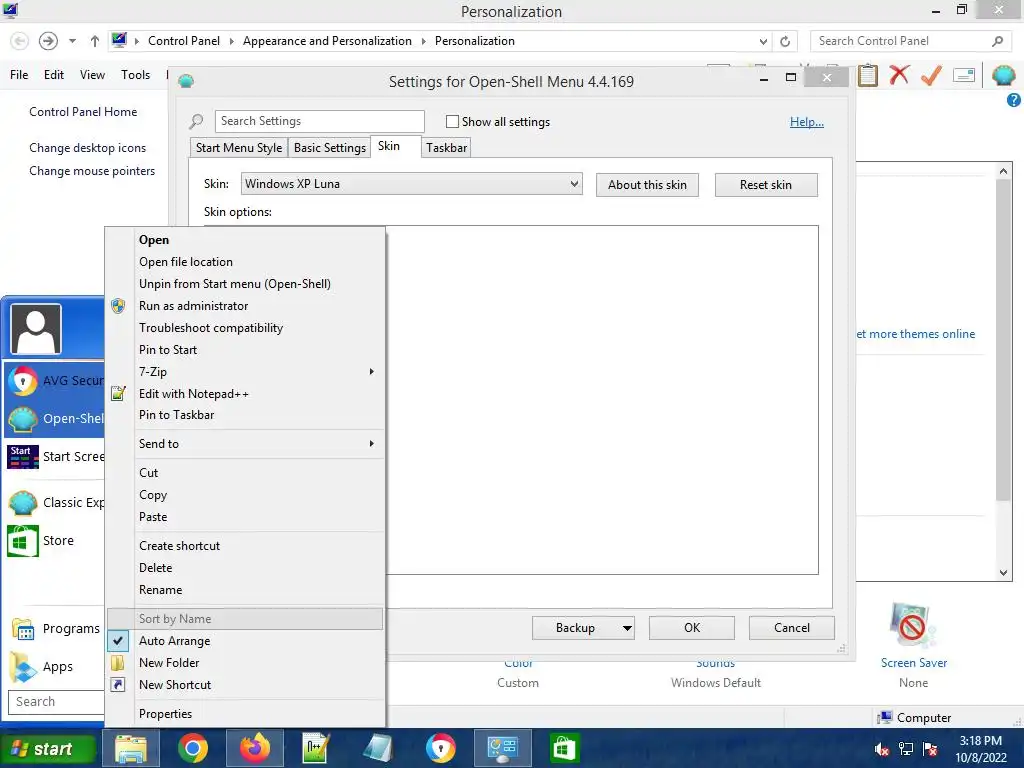Click the green start button
1024x768 pixels.
pyautogui.click(x=49, y=749)
